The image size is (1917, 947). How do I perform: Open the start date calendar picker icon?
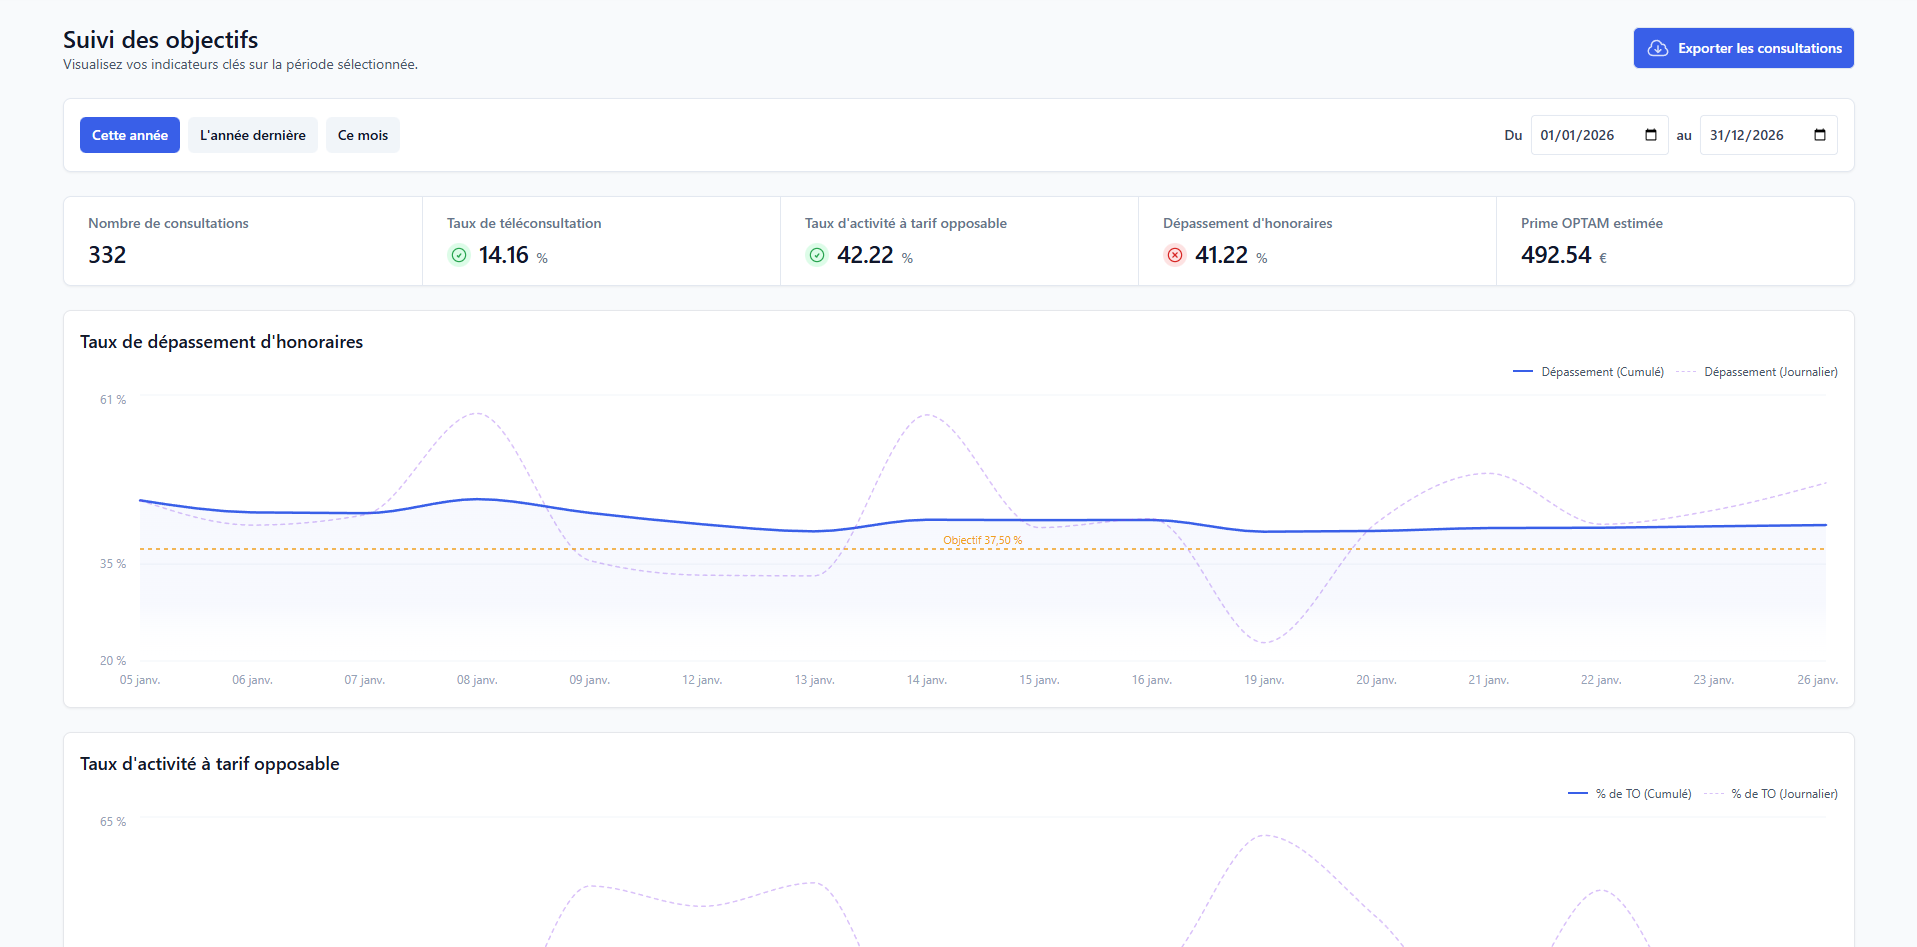coord(1651,135)
